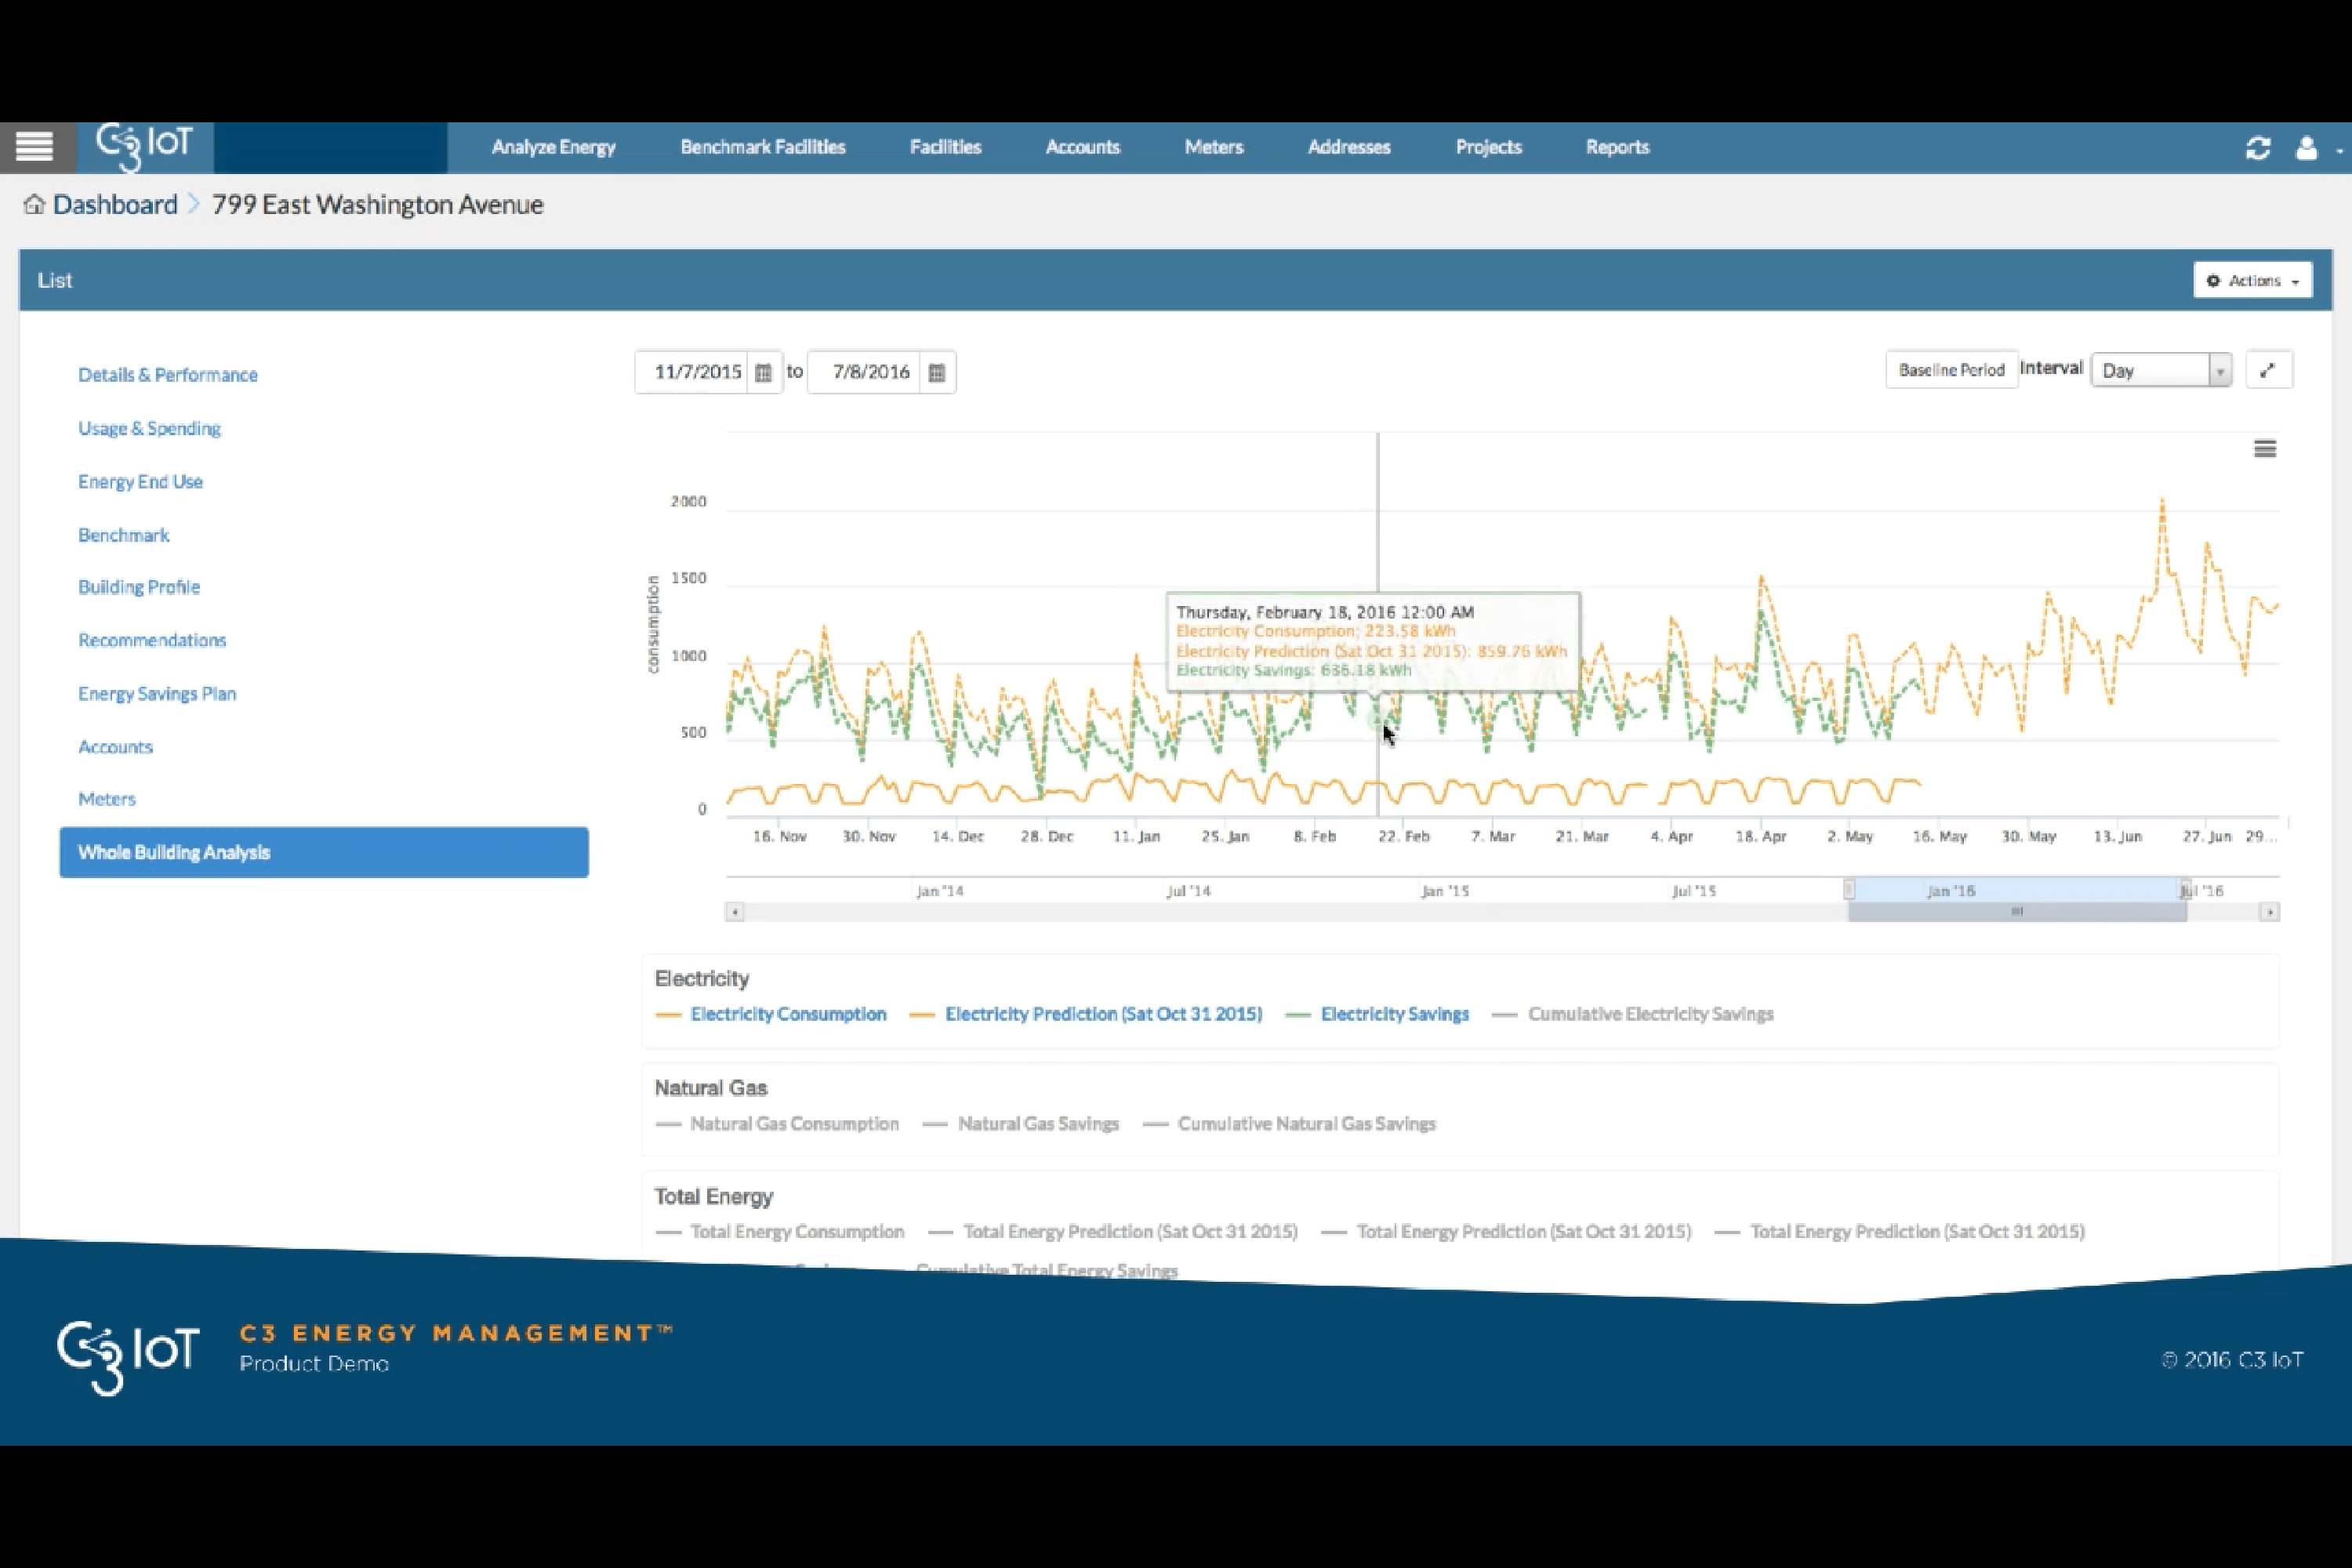2352x1568 pixels.
Task: Open Energy Savings Plan in the sidebar
Action: (157, 694)
